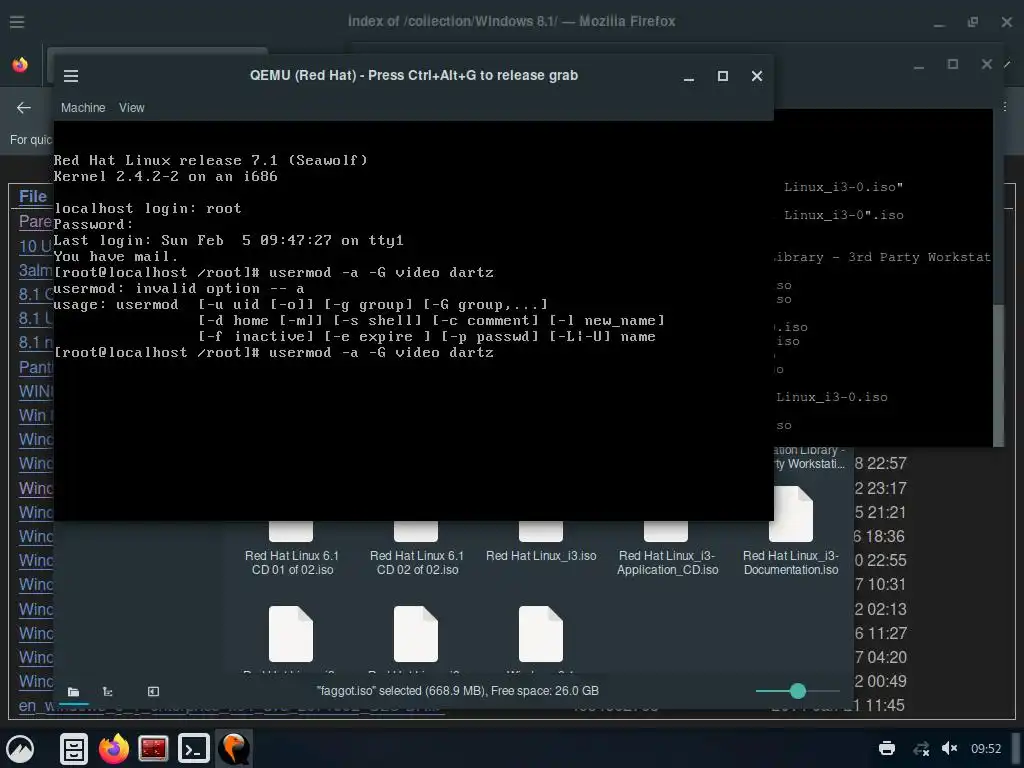Click the '6 18:36' timestamp in Firefox listing
Screen dimensions: 1024x768
[879, 537]
